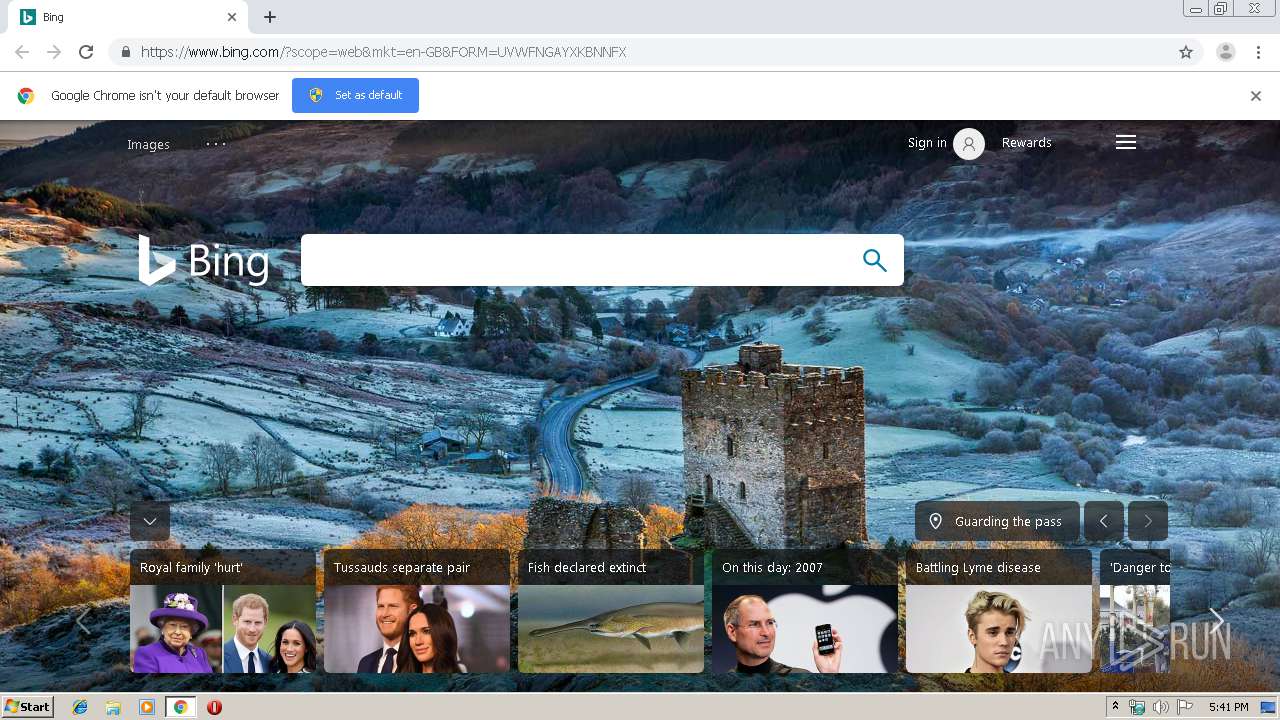
Task: Open the 'Tussauds separate pair' news card
Action: point(417,611)
